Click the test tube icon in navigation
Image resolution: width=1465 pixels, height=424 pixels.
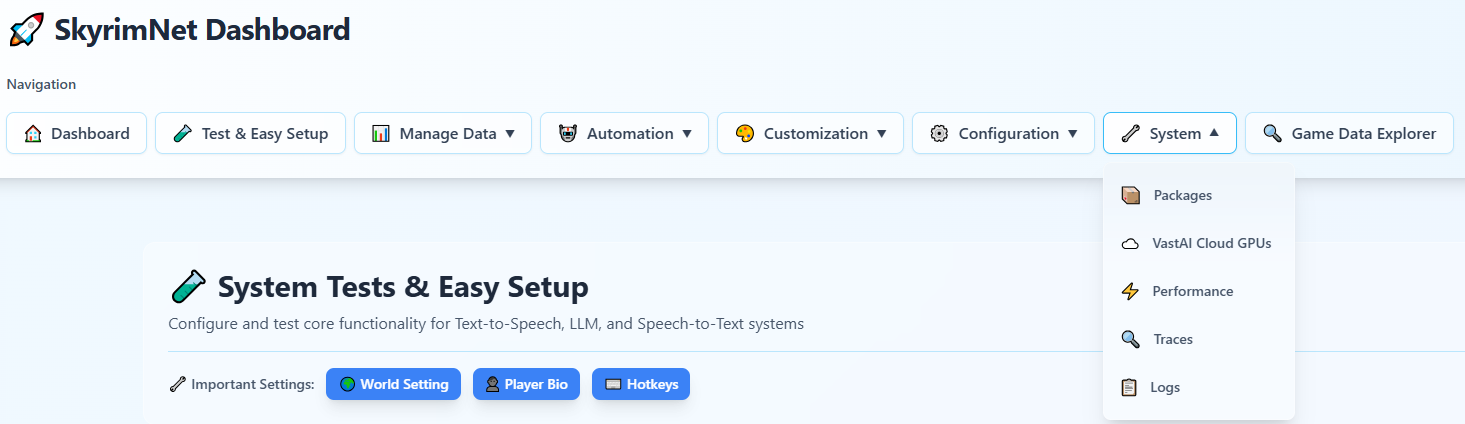click(182, 134)
